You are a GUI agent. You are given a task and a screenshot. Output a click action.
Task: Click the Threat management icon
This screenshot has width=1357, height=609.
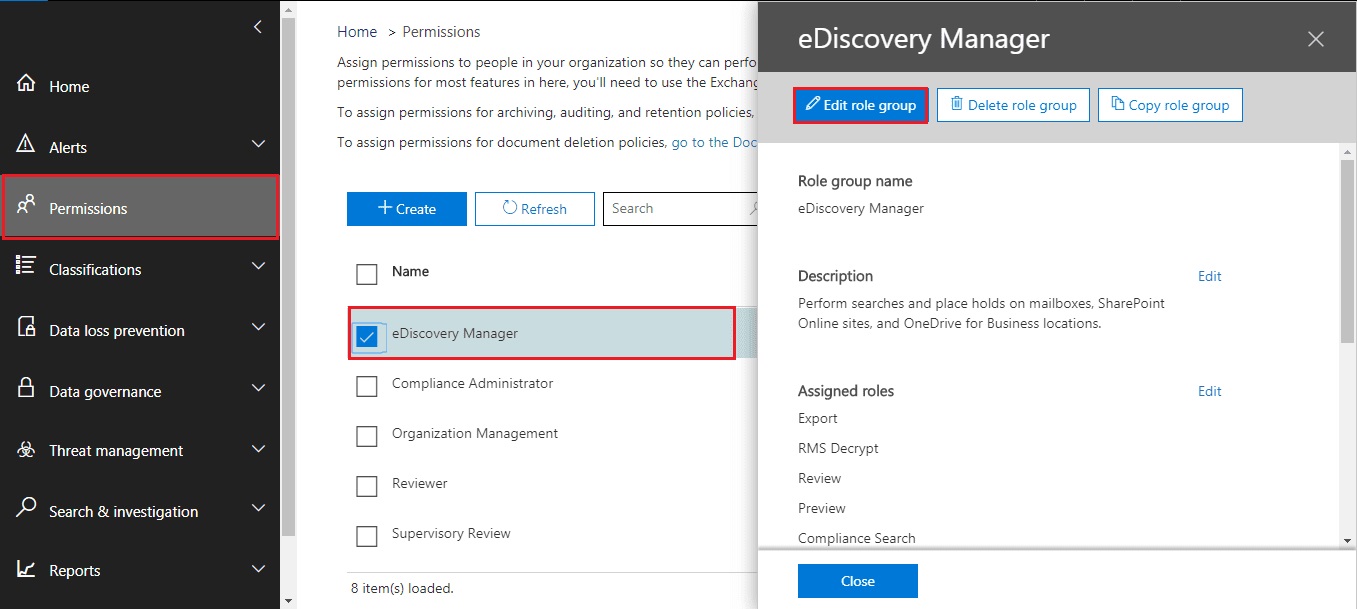coord(28,450)
